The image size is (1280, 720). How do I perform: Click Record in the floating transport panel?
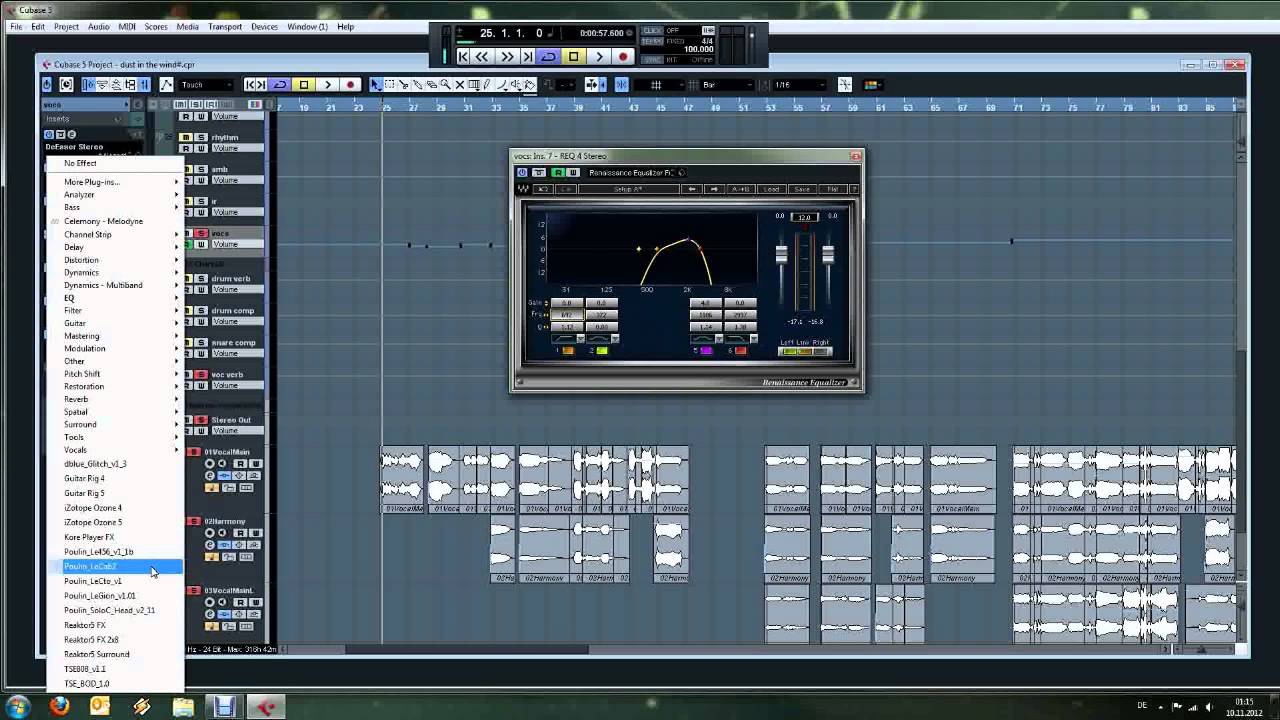[622, 57]
